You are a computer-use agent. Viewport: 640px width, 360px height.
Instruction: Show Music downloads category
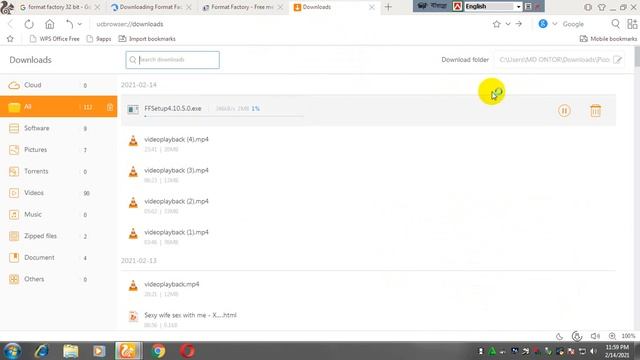point(58,214)
